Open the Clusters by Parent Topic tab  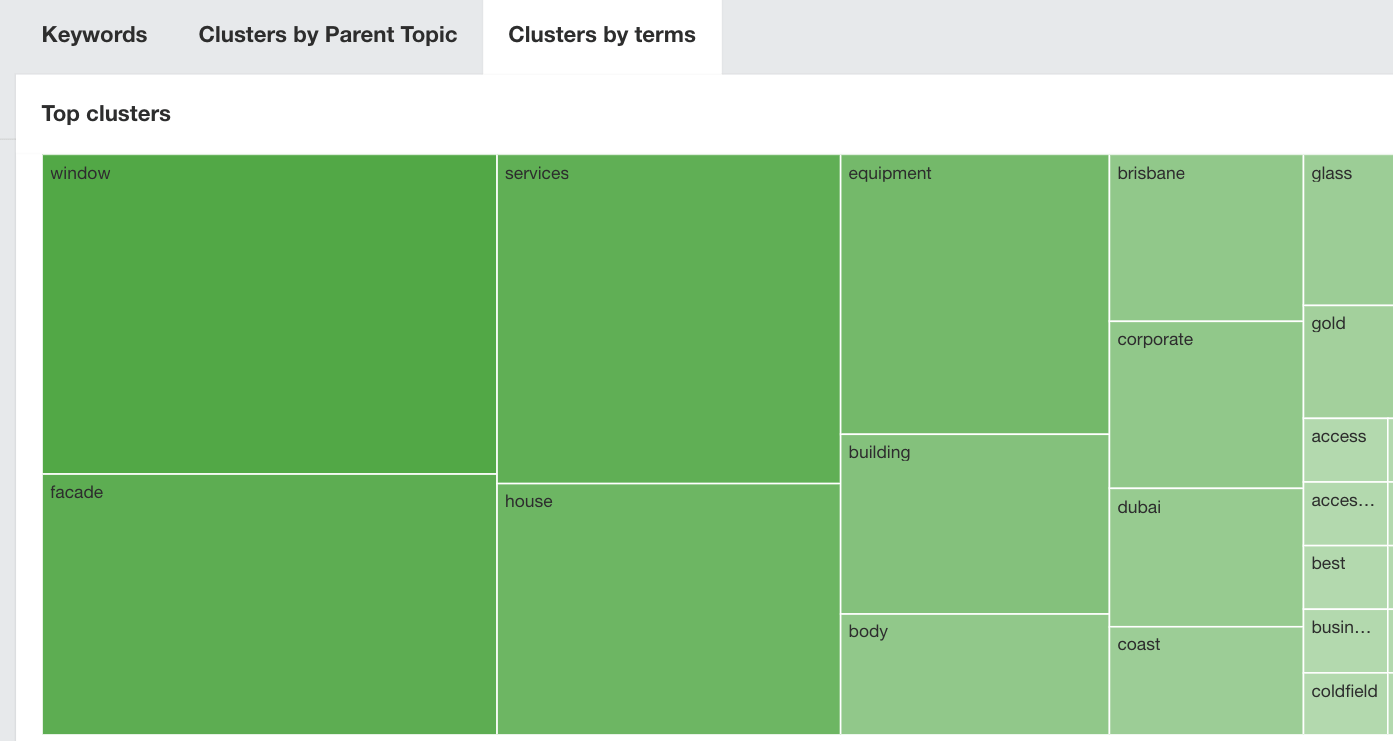coord(328,35)
